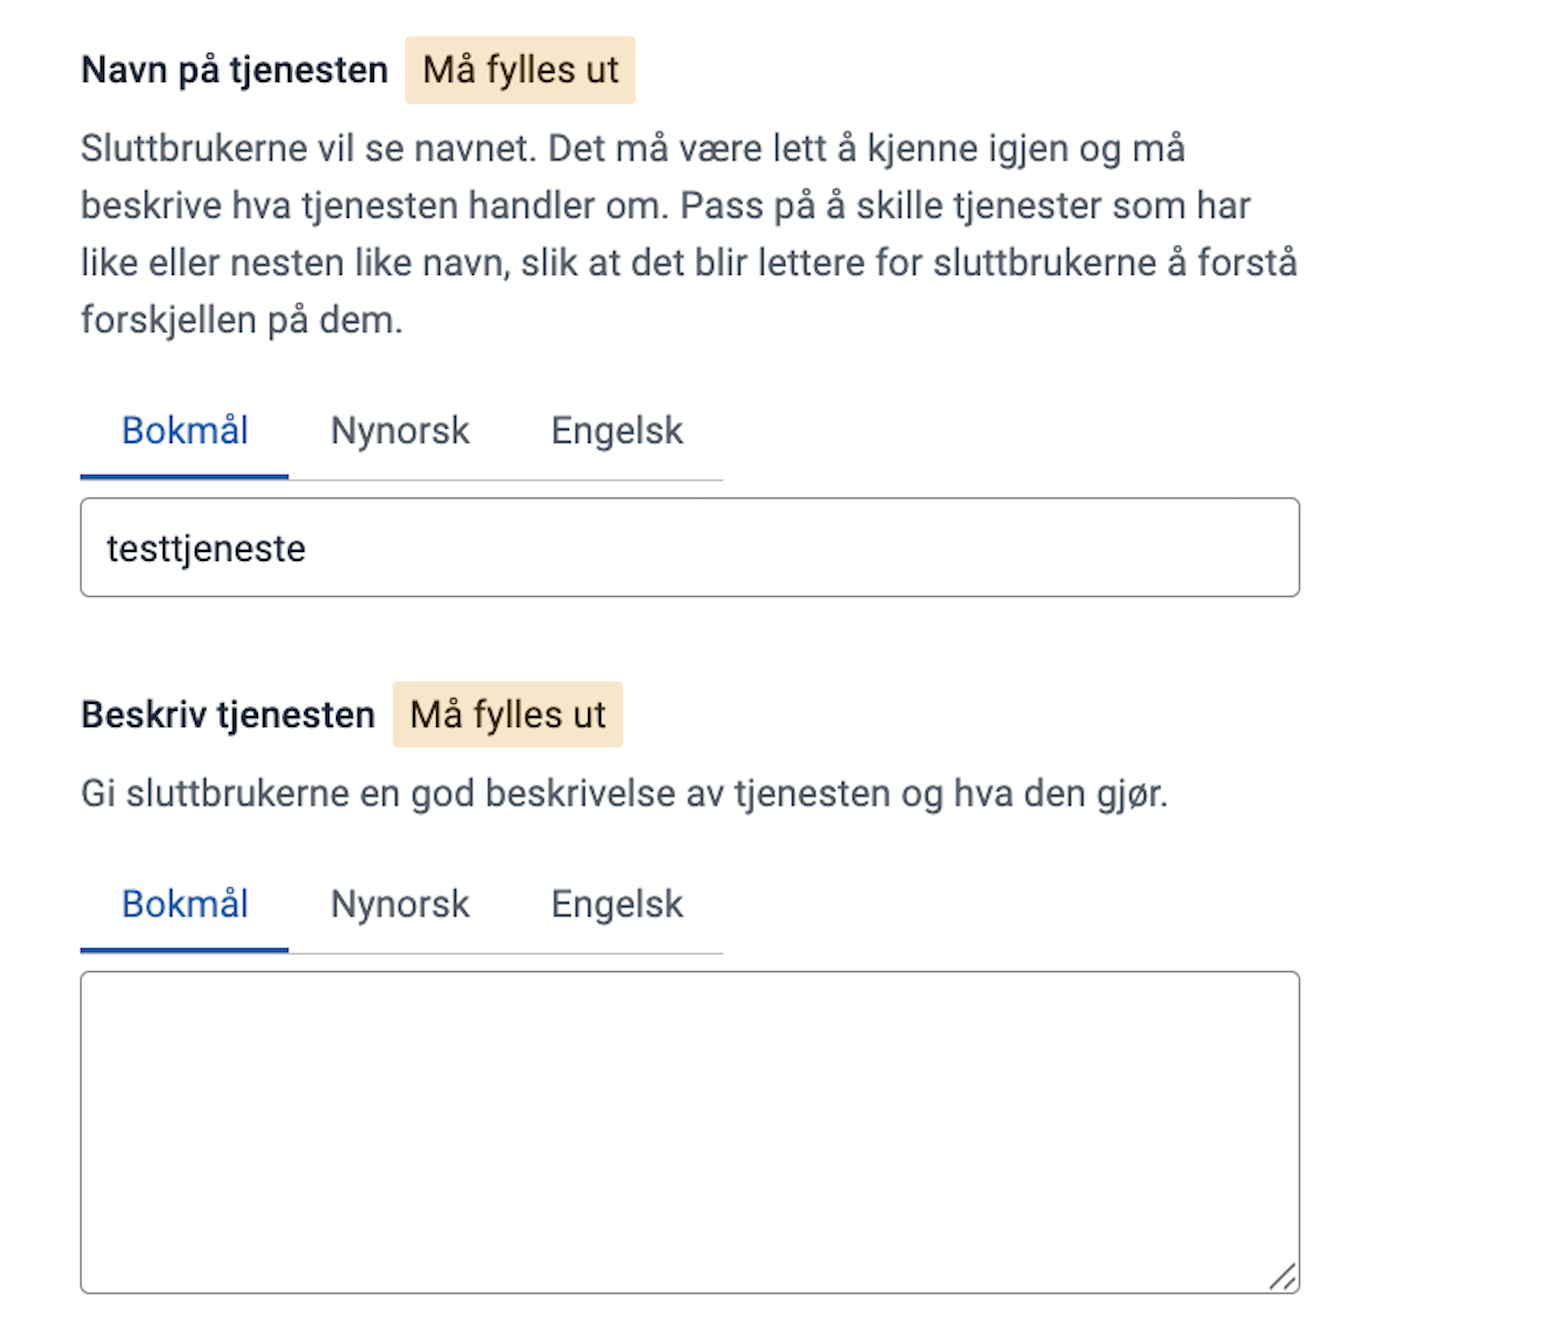Click the 'Beskriv tjenesten' label

(x=228, y=715)
